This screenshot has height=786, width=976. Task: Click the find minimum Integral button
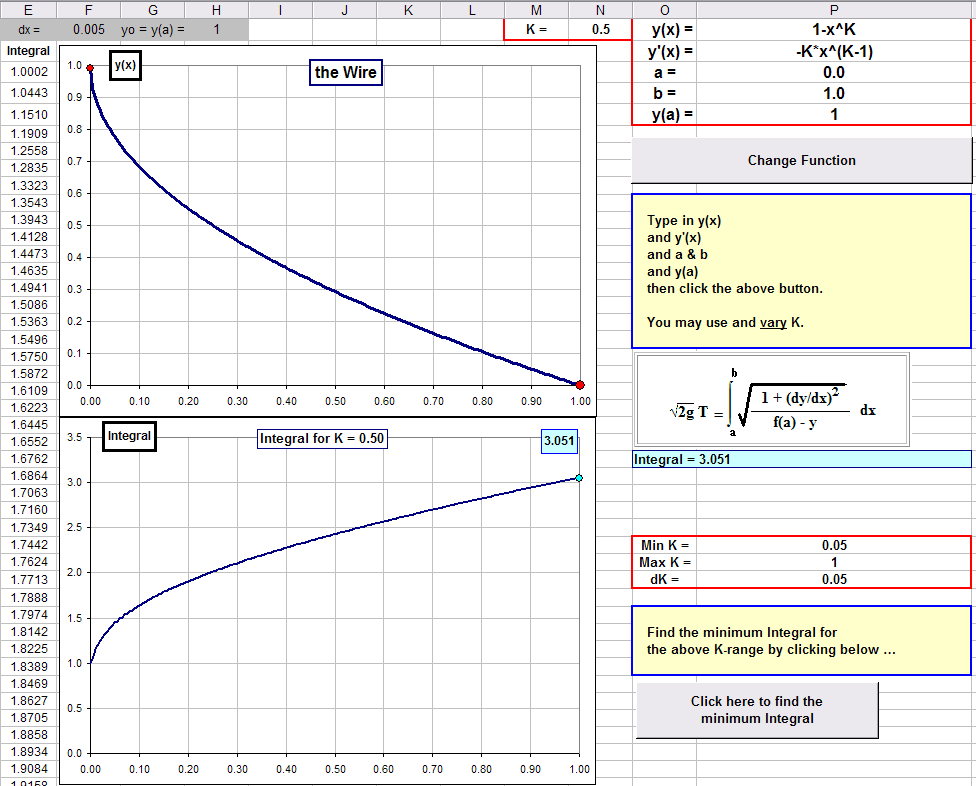tap(757, 710)
